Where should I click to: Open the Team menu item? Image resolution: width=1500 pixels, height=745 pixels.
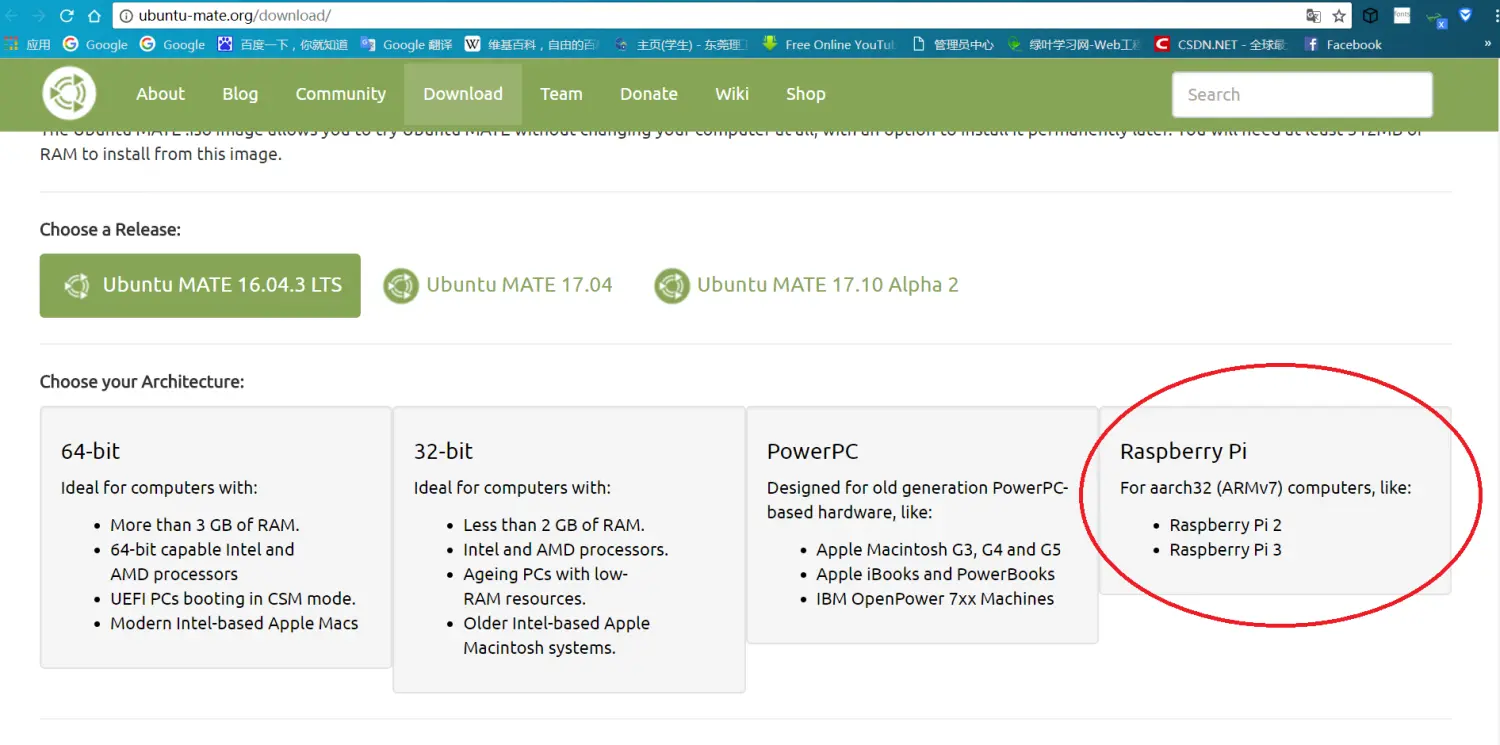pos(561,94)
